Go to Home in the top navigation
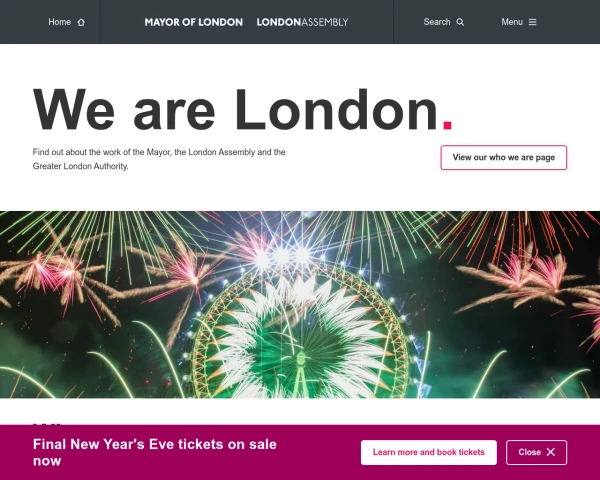 (59, 22)
